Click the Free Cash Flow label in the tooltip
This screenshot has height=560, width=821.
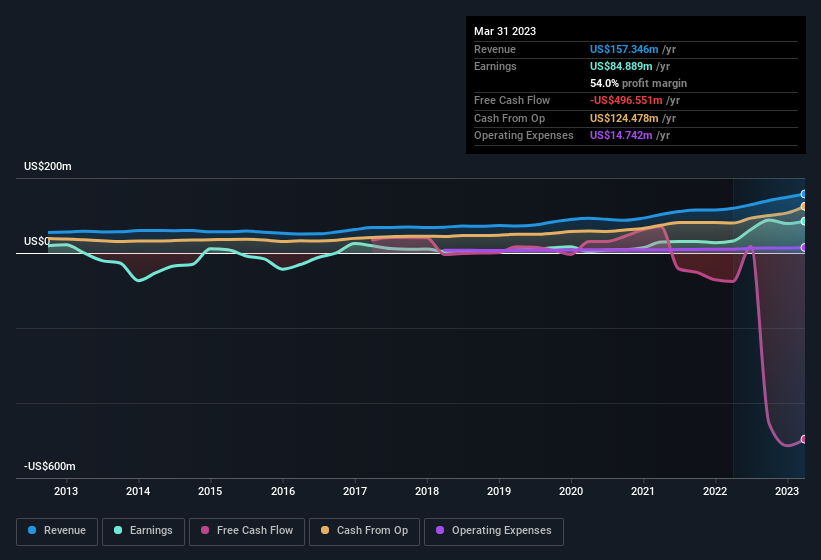tap(512, 100)
